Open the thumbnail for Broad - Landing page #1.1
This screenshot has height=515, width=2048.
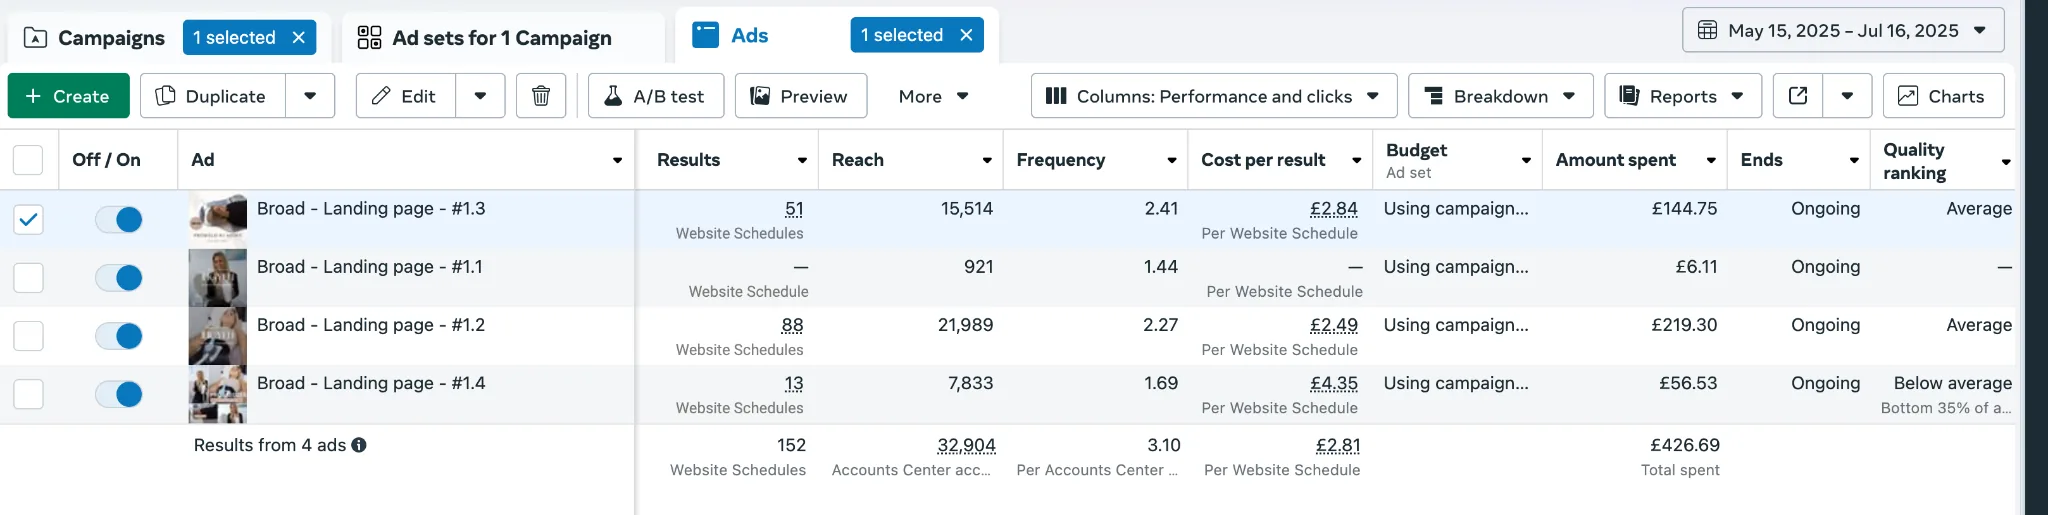pyautogui.click(x=218, y=278)
